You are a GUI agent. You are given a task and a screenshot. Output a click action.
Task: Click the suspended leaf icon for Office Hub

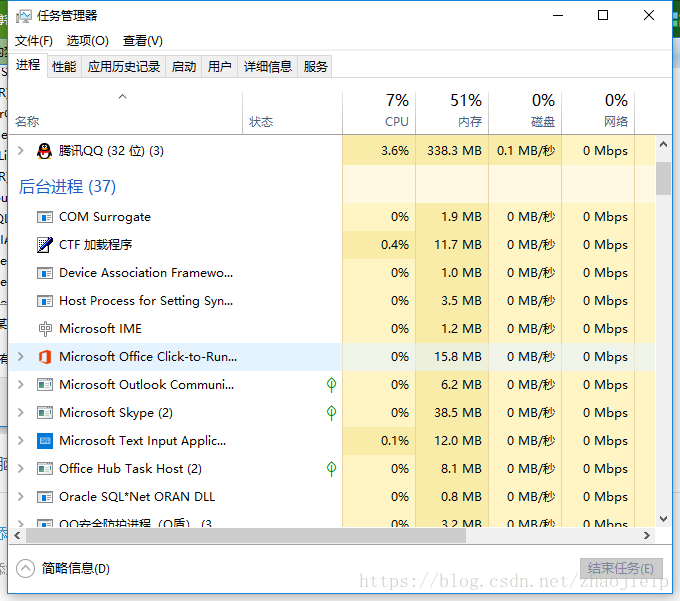click(x=331, y=469)
